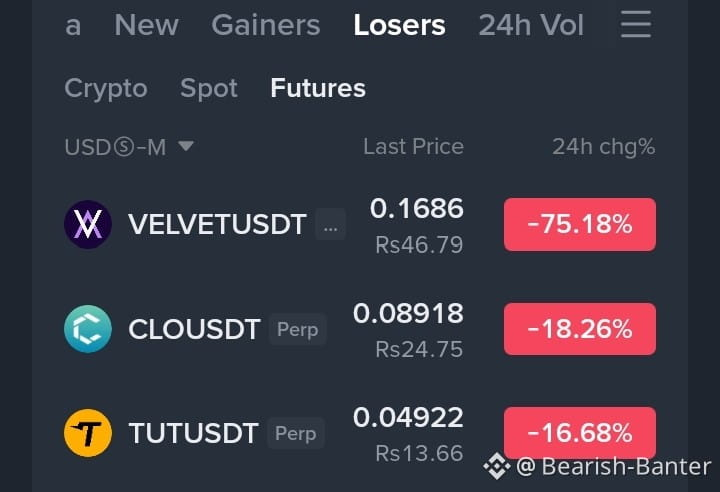Tap the CLOUSDT coin logo
This screenshot has width=720, height=492.
88,329
